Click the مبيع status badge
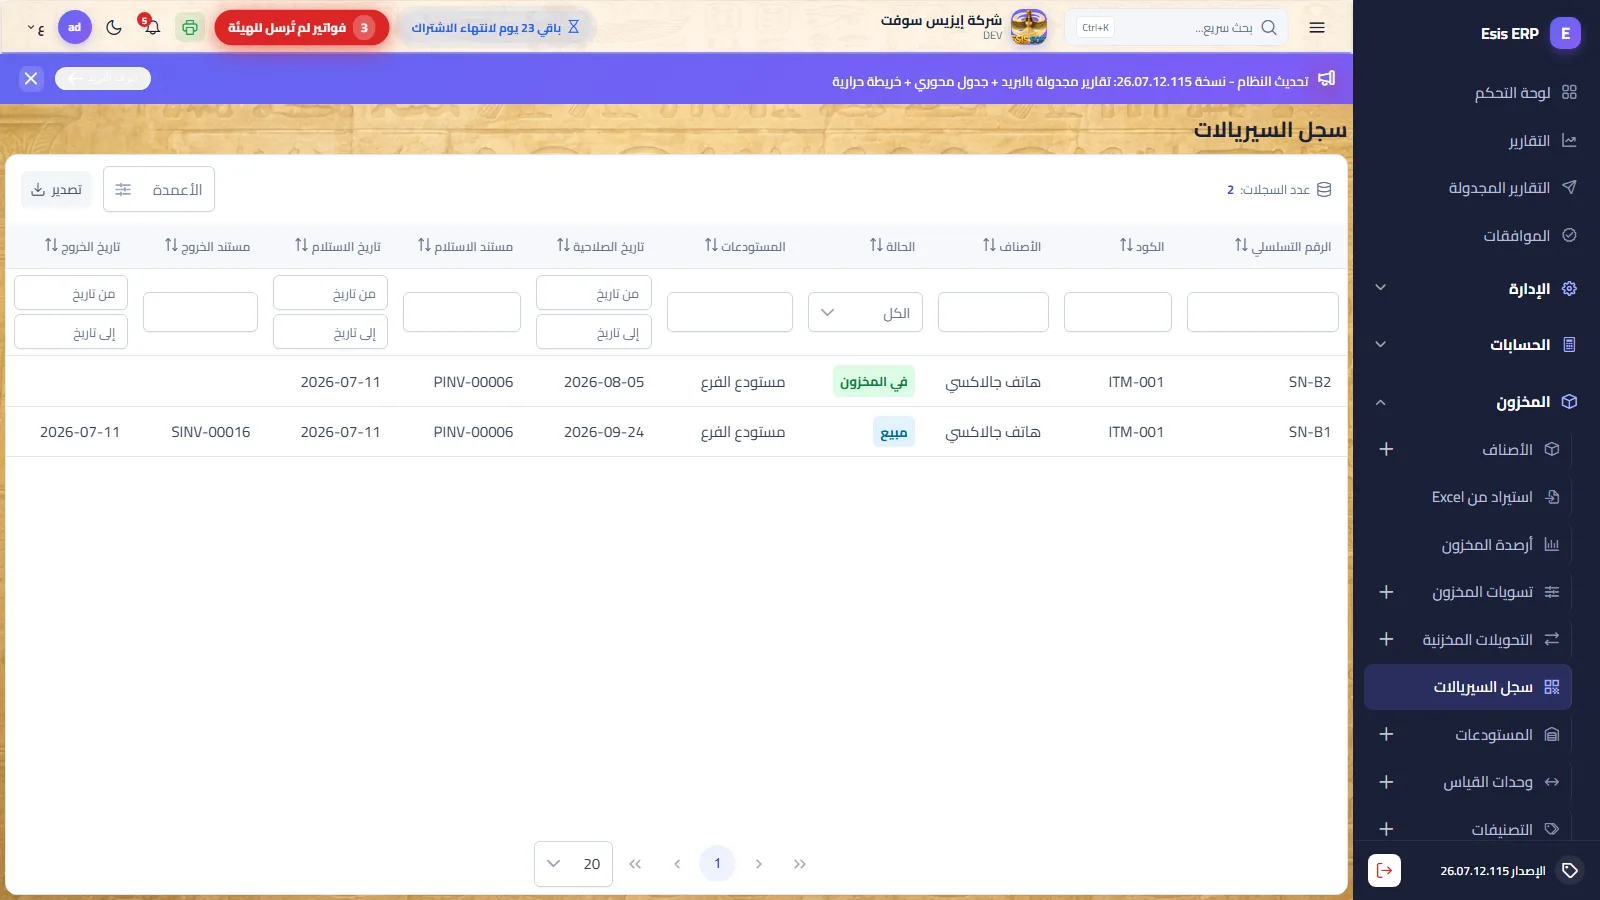Screen dimensions: 1600x900 (x=894, y=432)
